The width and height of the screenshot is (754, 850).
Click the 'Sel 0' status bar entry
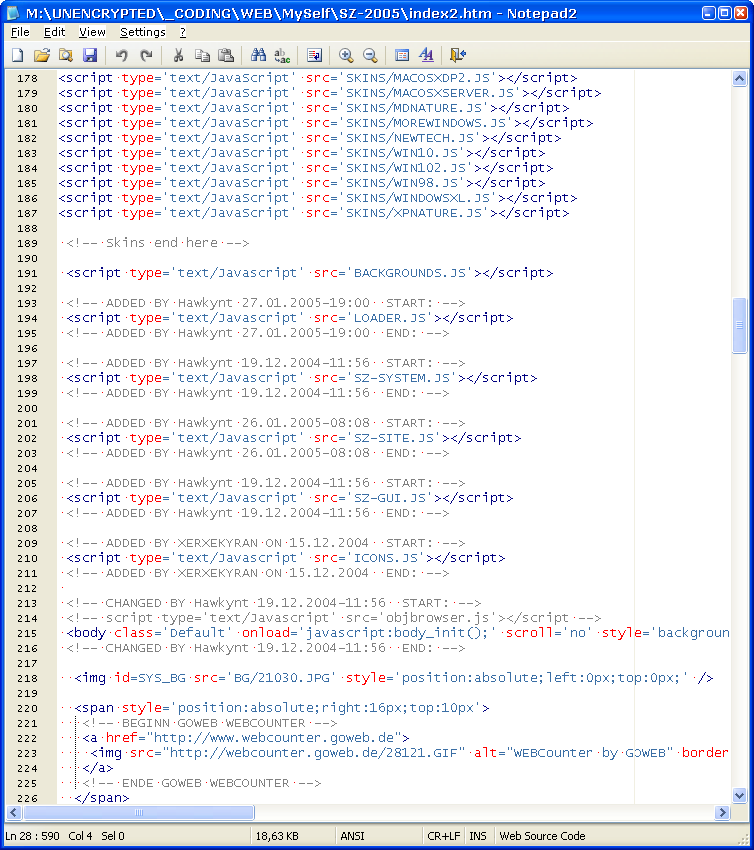click(x=113, y=836)
